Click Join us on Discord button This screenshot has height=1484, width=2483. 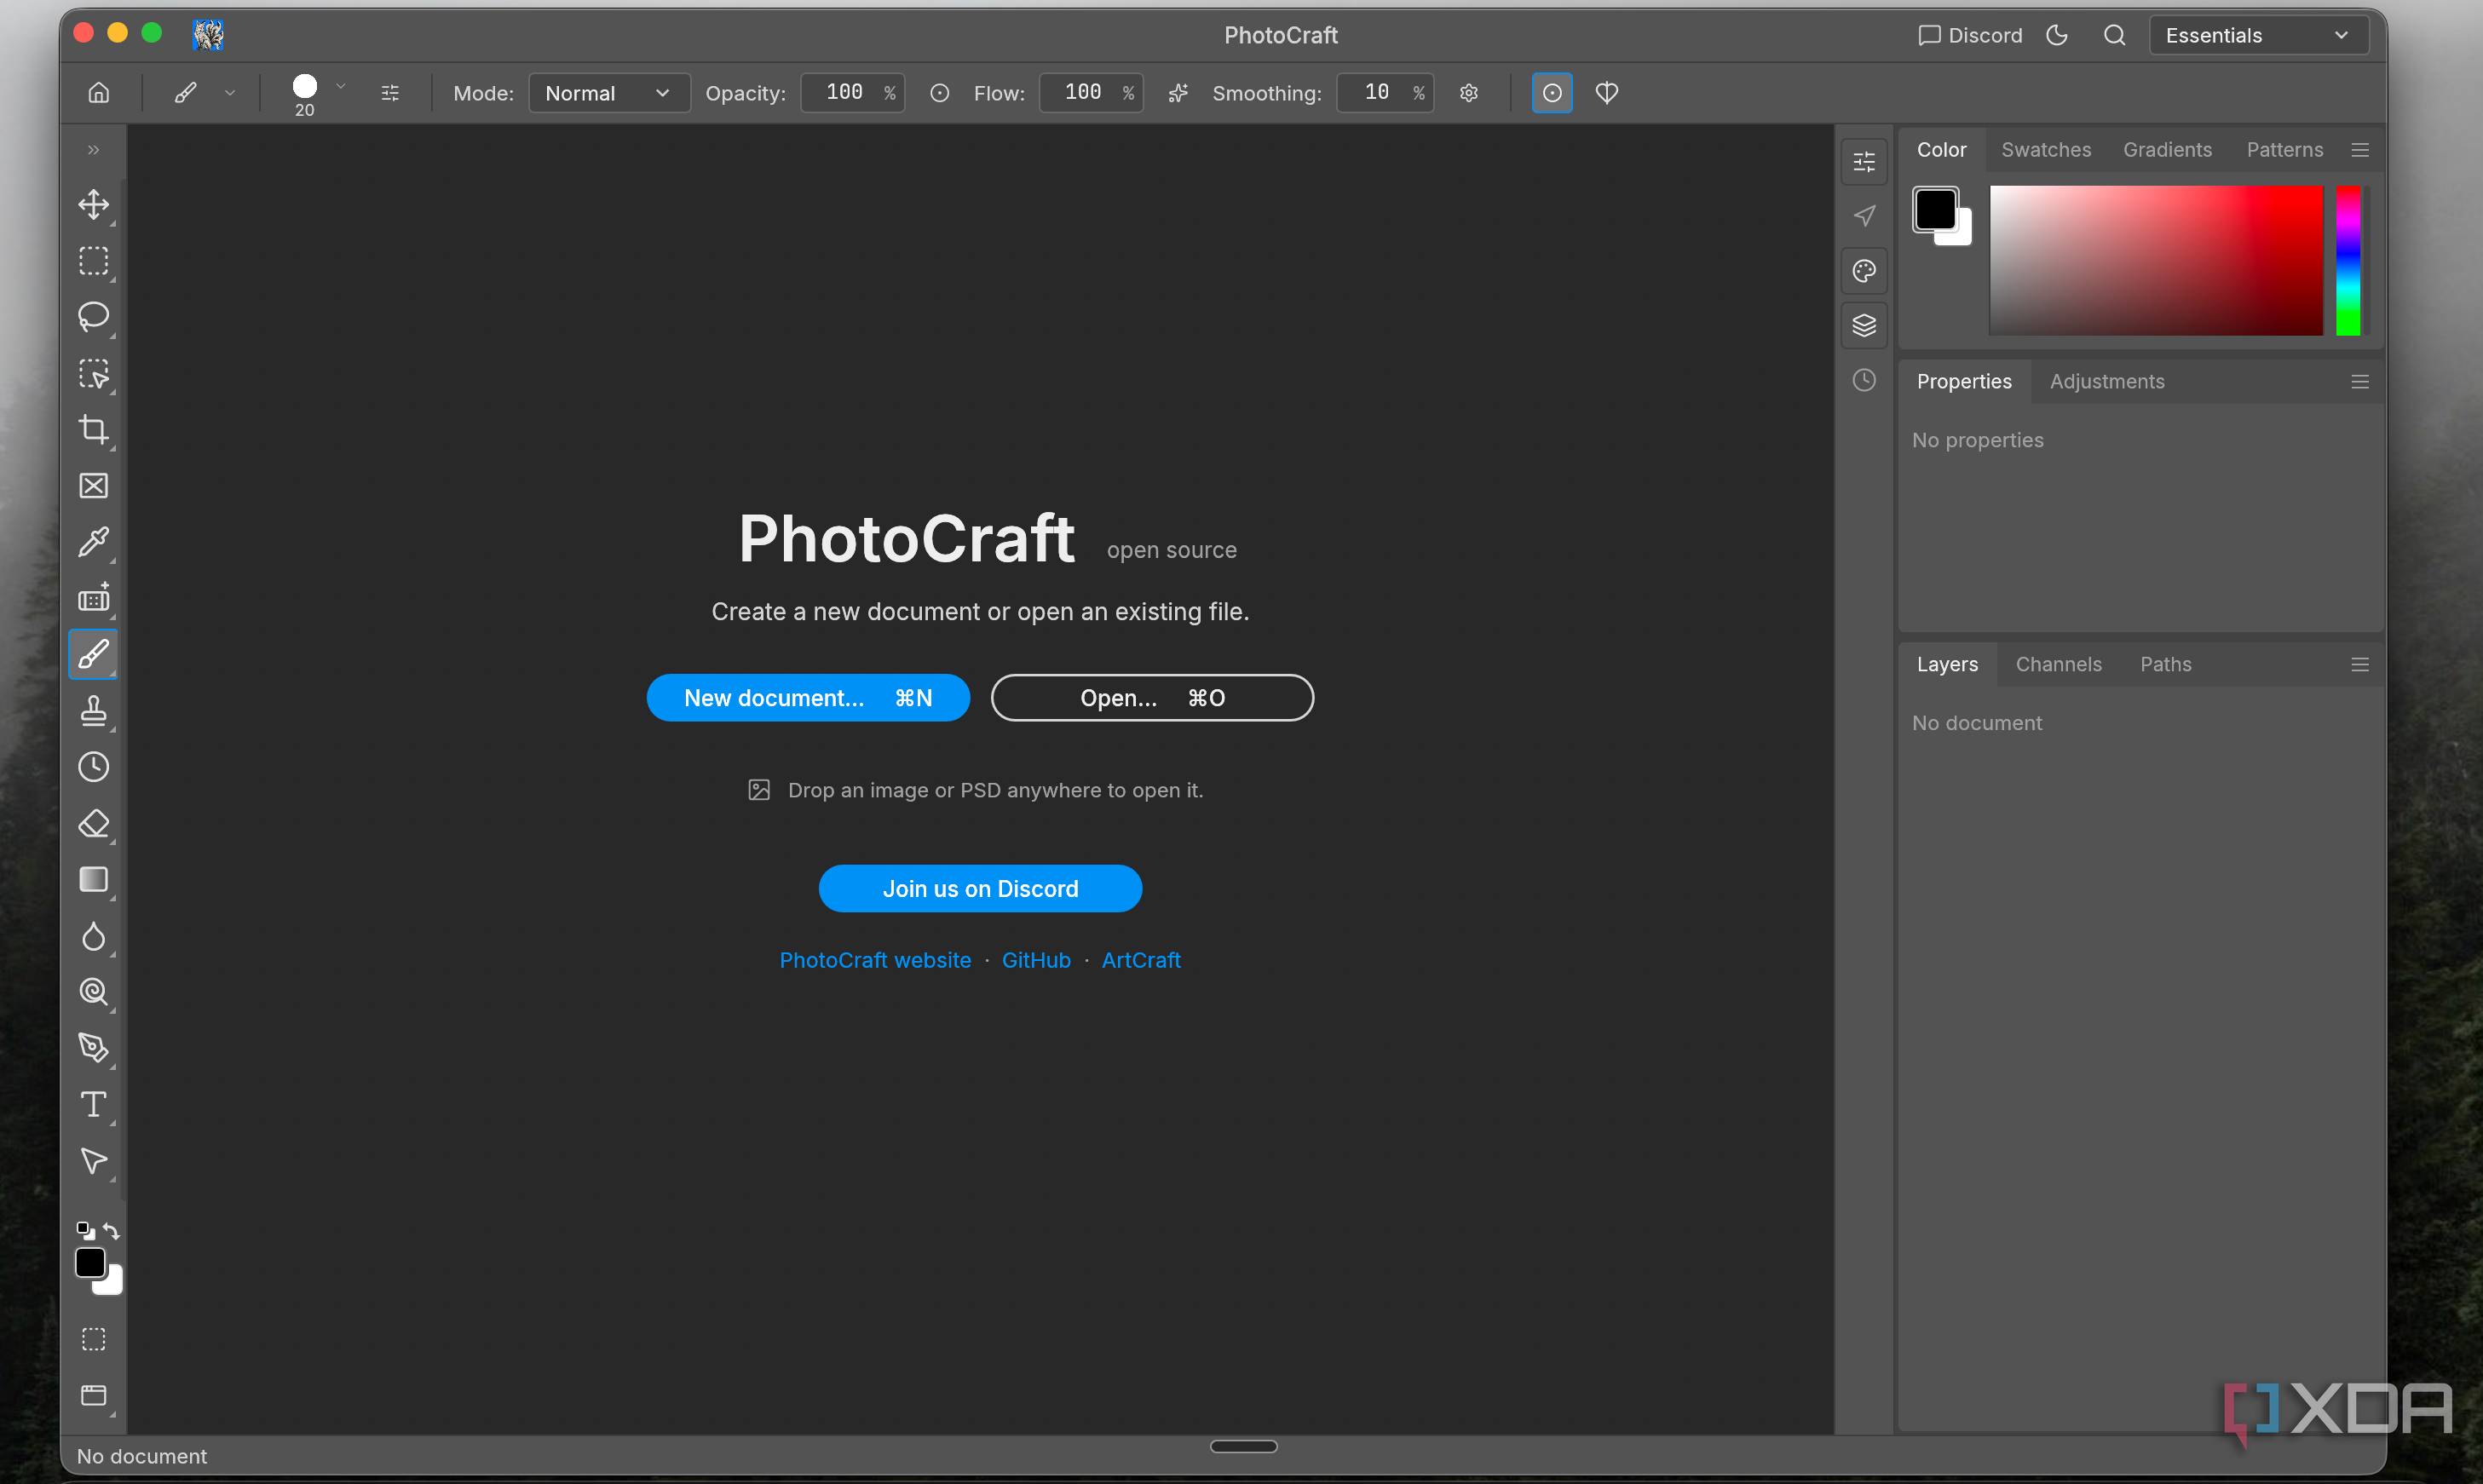980,889
